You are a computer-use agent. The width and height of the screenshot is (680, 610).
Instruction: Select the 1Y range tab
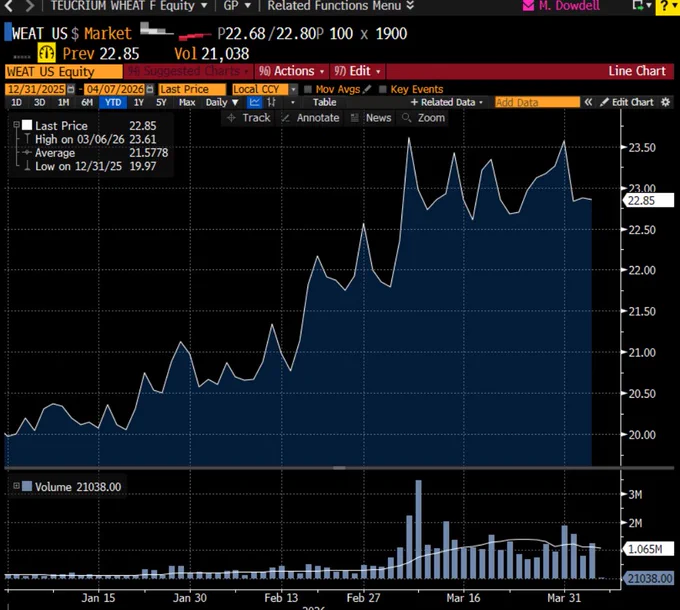click(x=139, y=102)
